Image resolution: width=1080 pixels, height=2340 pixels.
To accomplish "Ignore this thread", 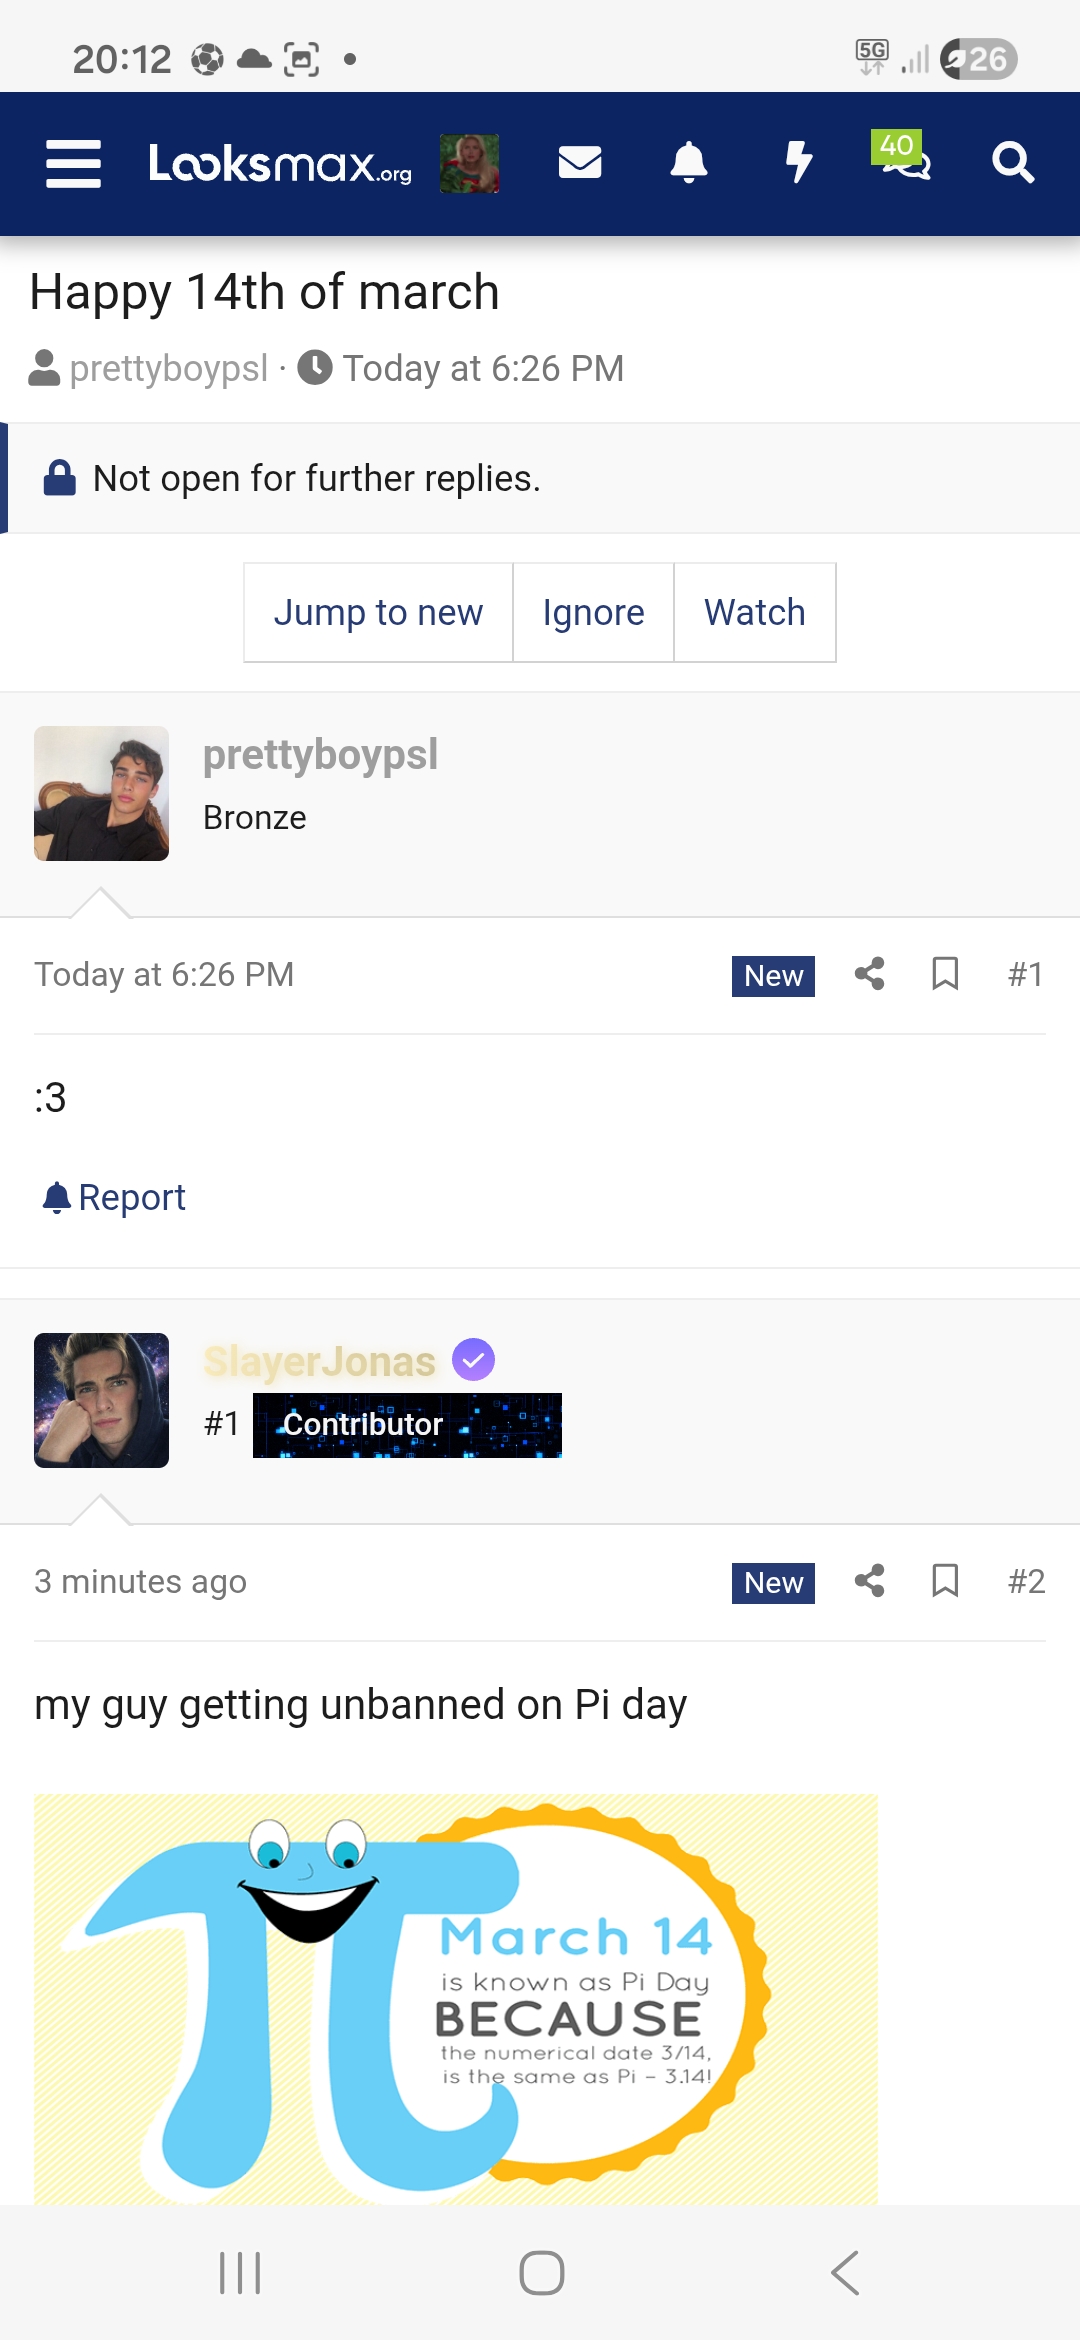I will (593, 612).
